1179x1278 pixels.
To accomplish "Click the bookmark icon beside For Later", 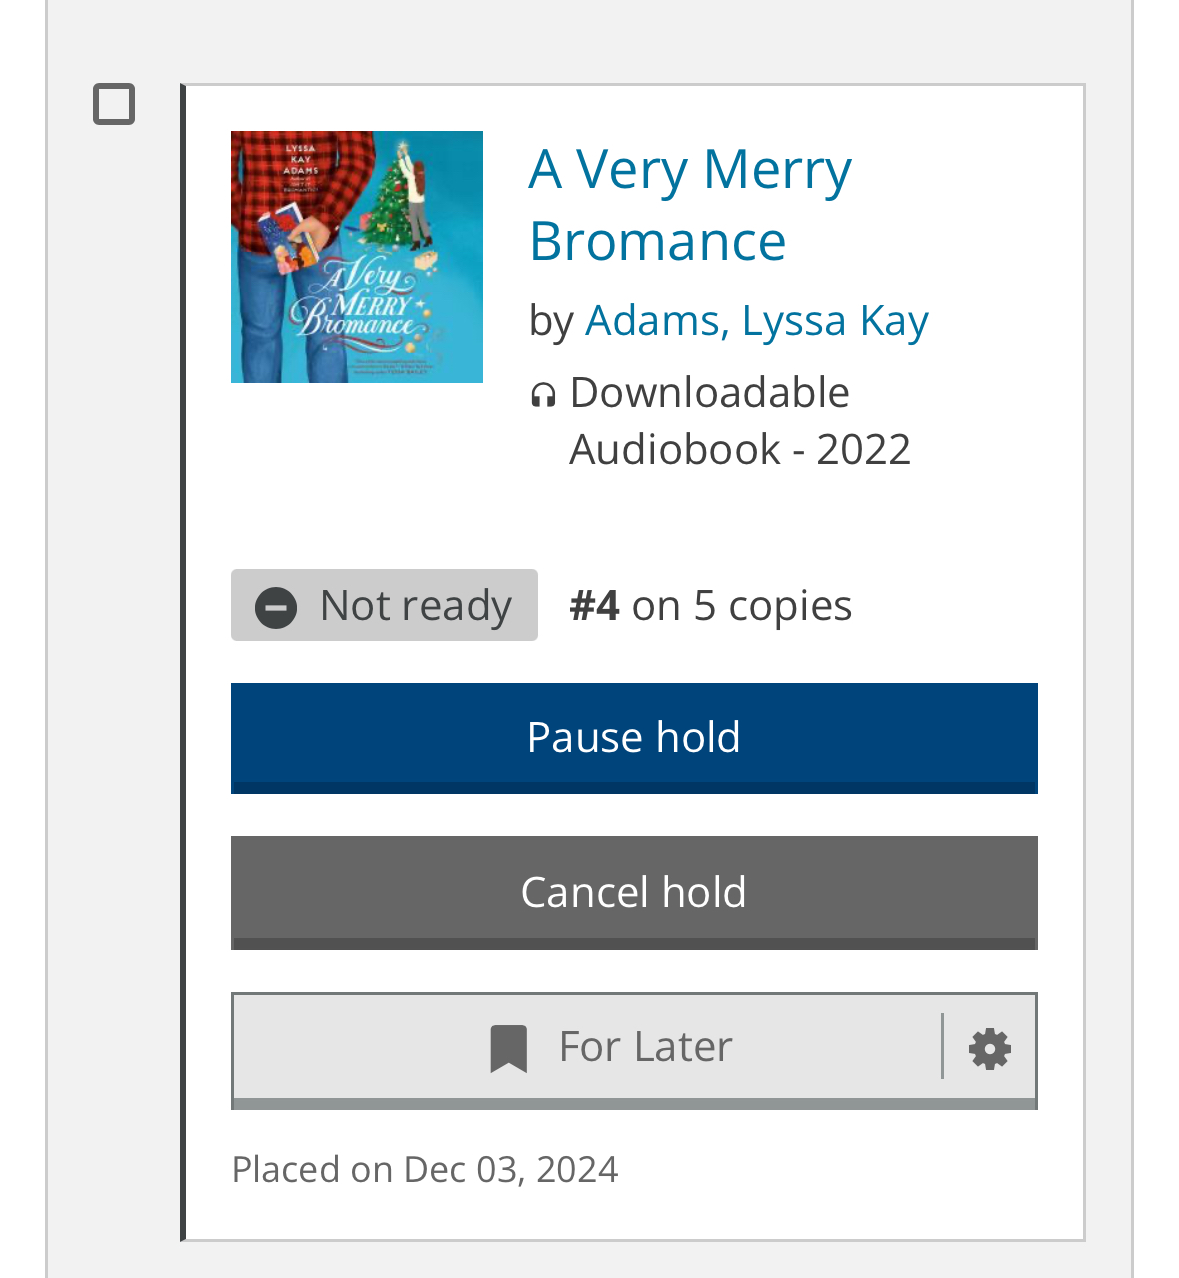I will click(x=508, y=1049).
